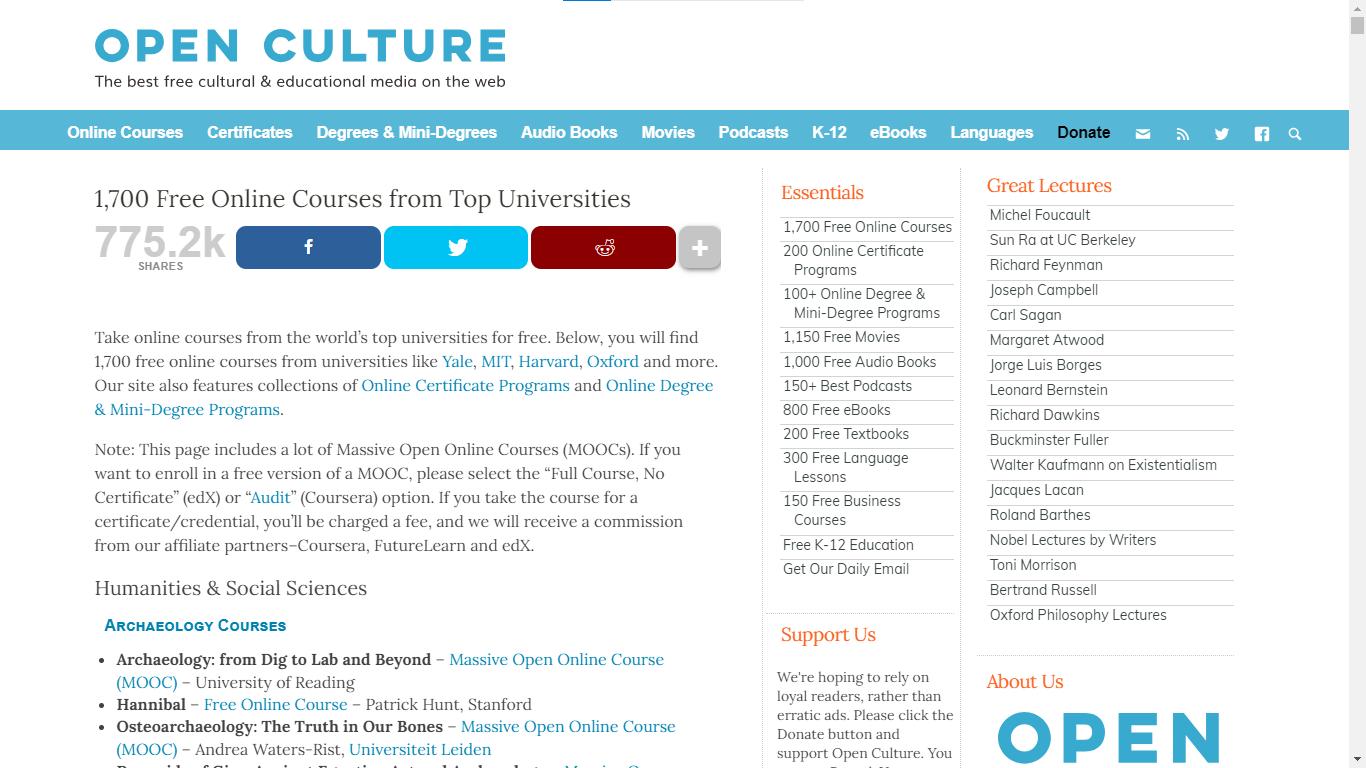The image size is (1366, 768).
Task: Click the Donate menu item
Action: [x=1084, y=132]
